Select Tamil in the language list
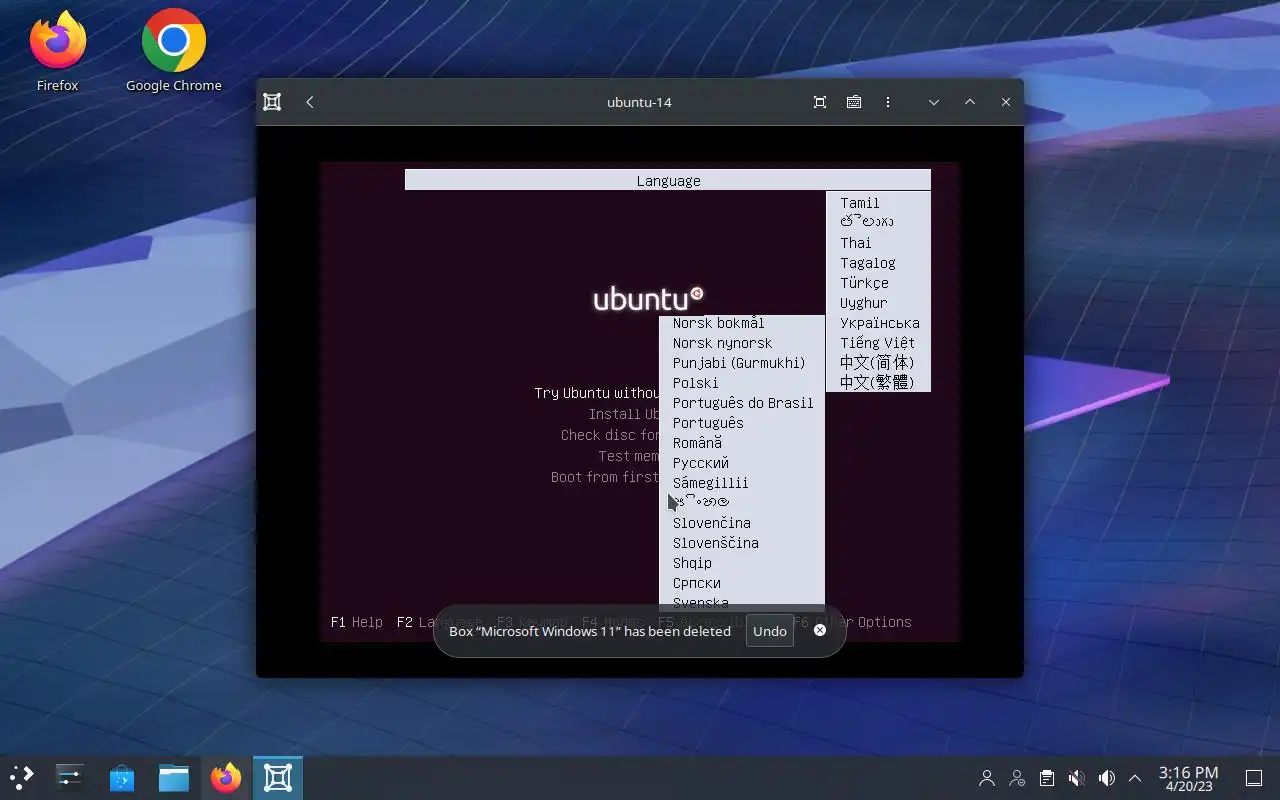This screenshot has height=800, width=1280. [x=860, y=203]
